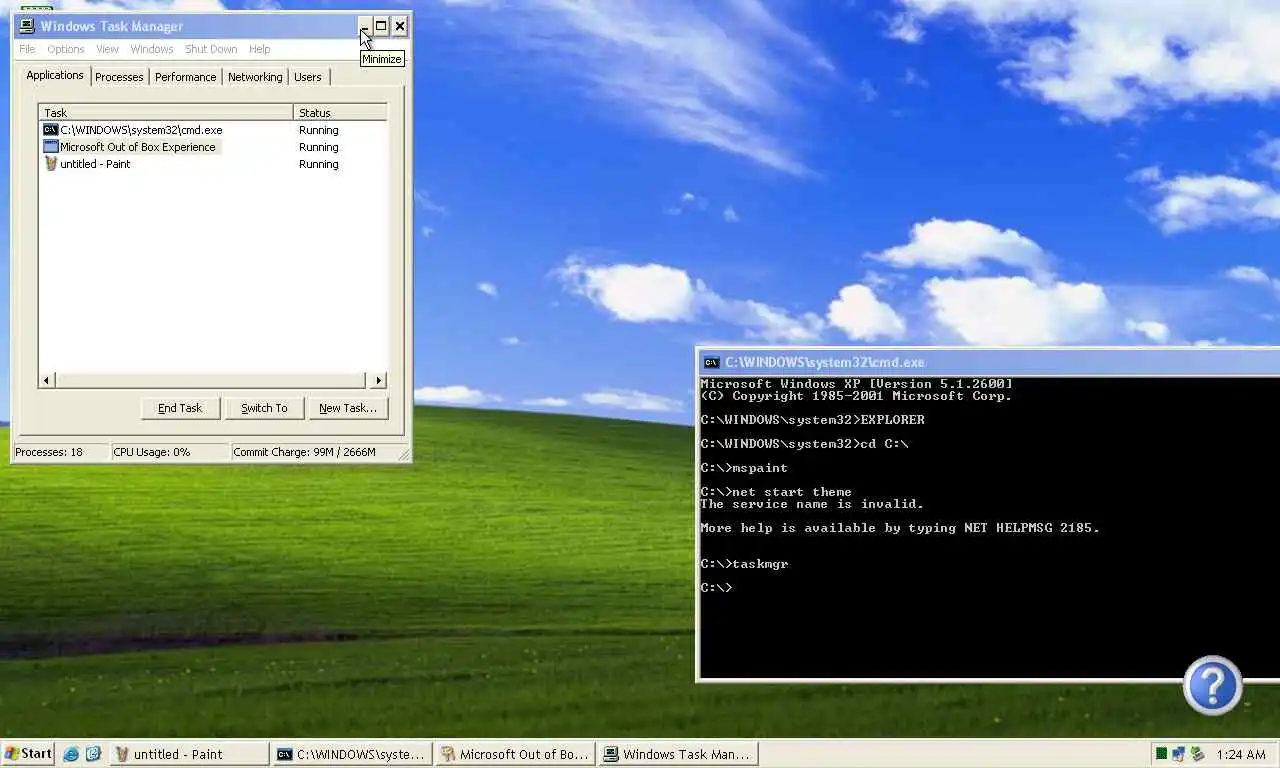Click the New Task... button

click(348, 408)
